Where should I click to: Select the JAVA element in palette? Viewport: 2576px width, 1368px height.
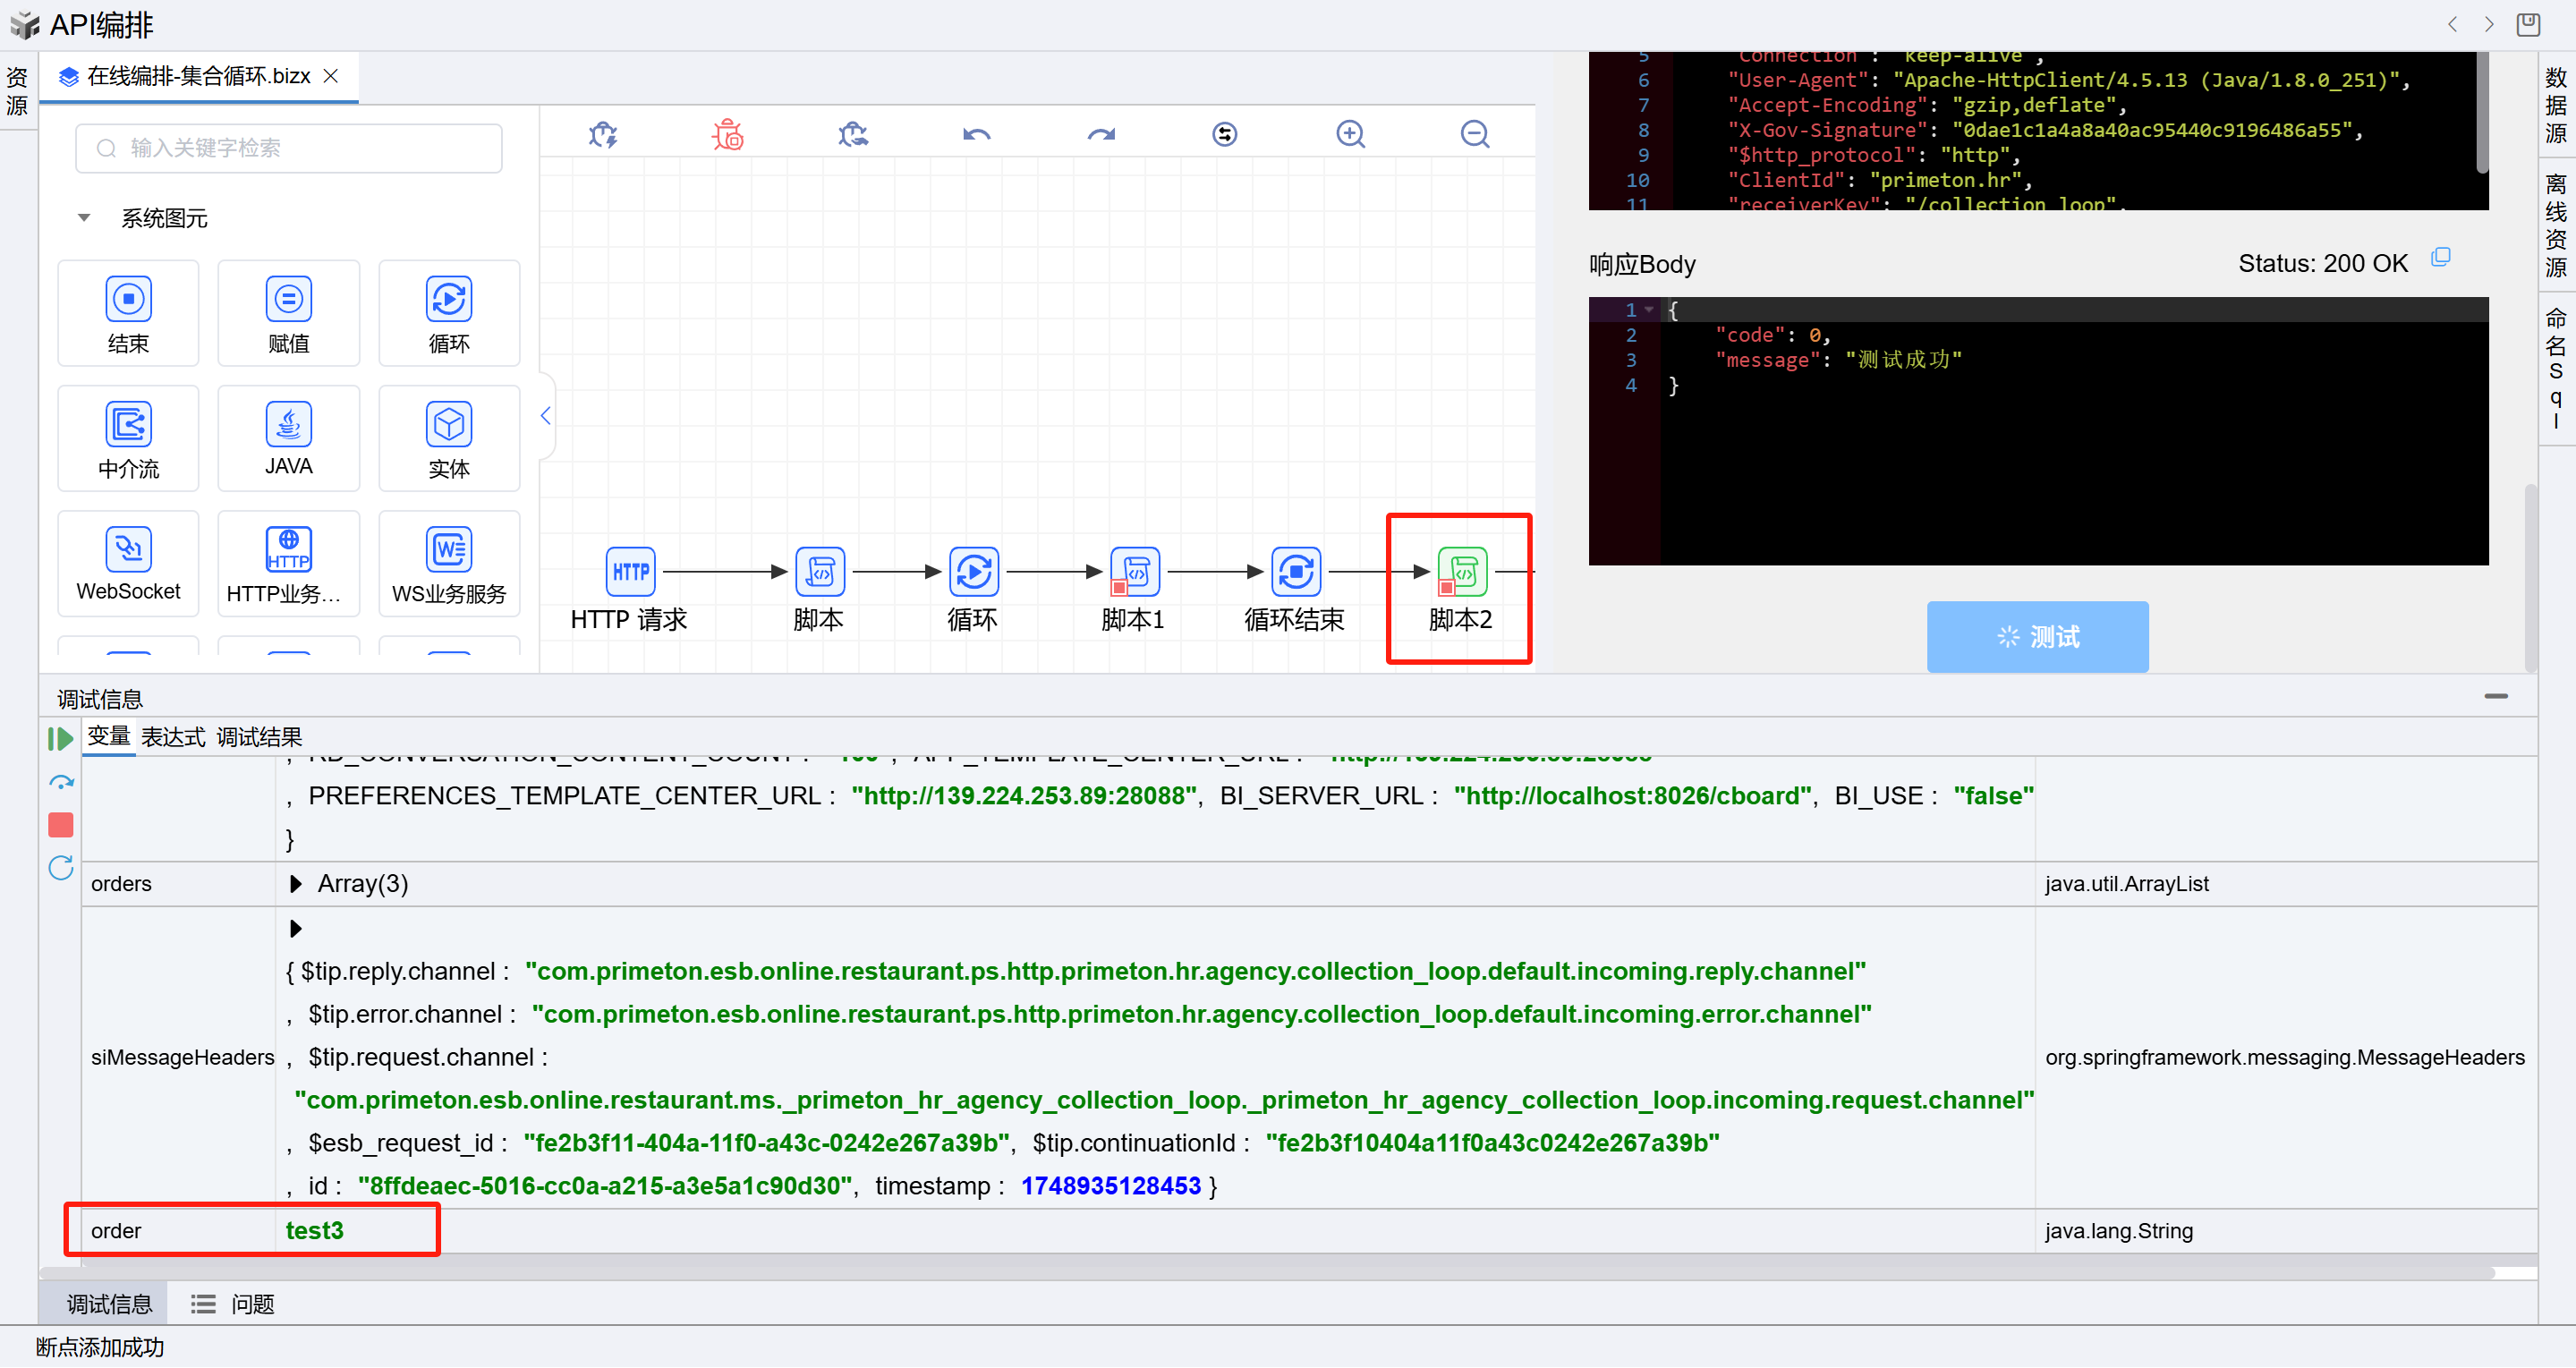click(288, 438)
